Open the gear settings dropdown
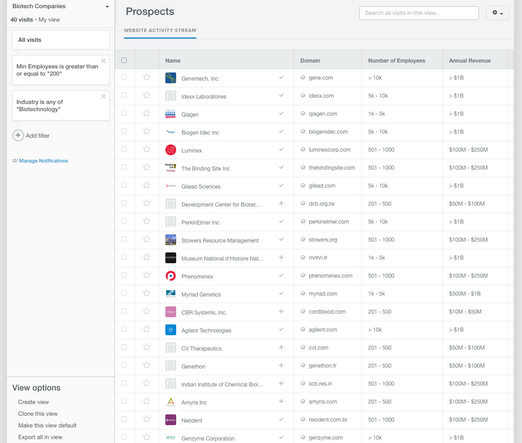522x443 pixels. tap(497, 13)
